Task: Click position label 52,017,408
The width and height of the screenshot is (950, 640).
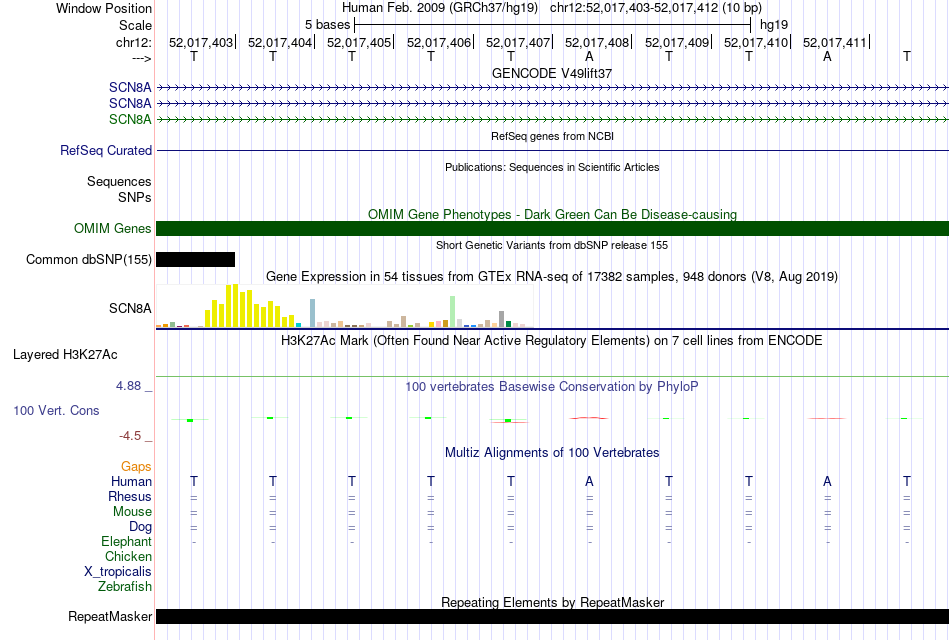Action: tap(597, 42)
